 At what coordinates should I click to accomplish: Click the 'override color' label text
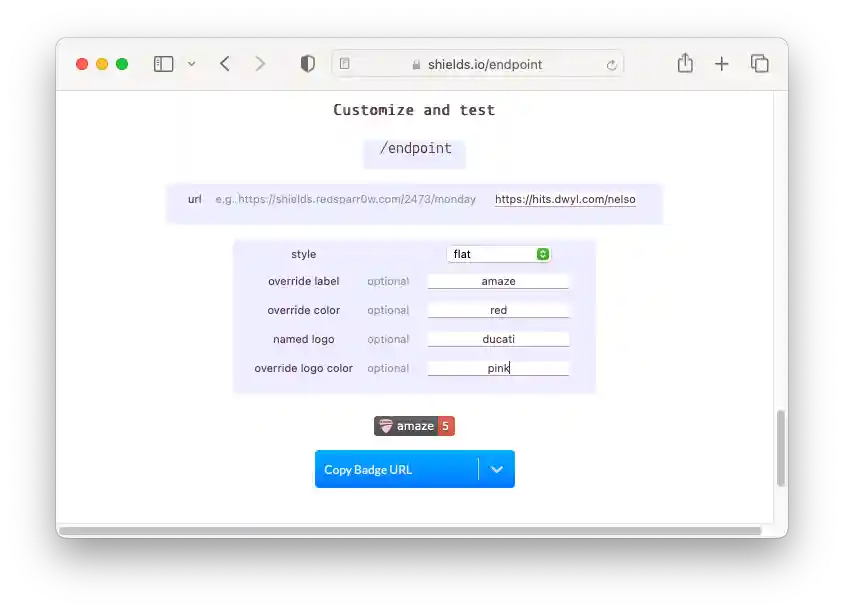(x=304, y=310)
